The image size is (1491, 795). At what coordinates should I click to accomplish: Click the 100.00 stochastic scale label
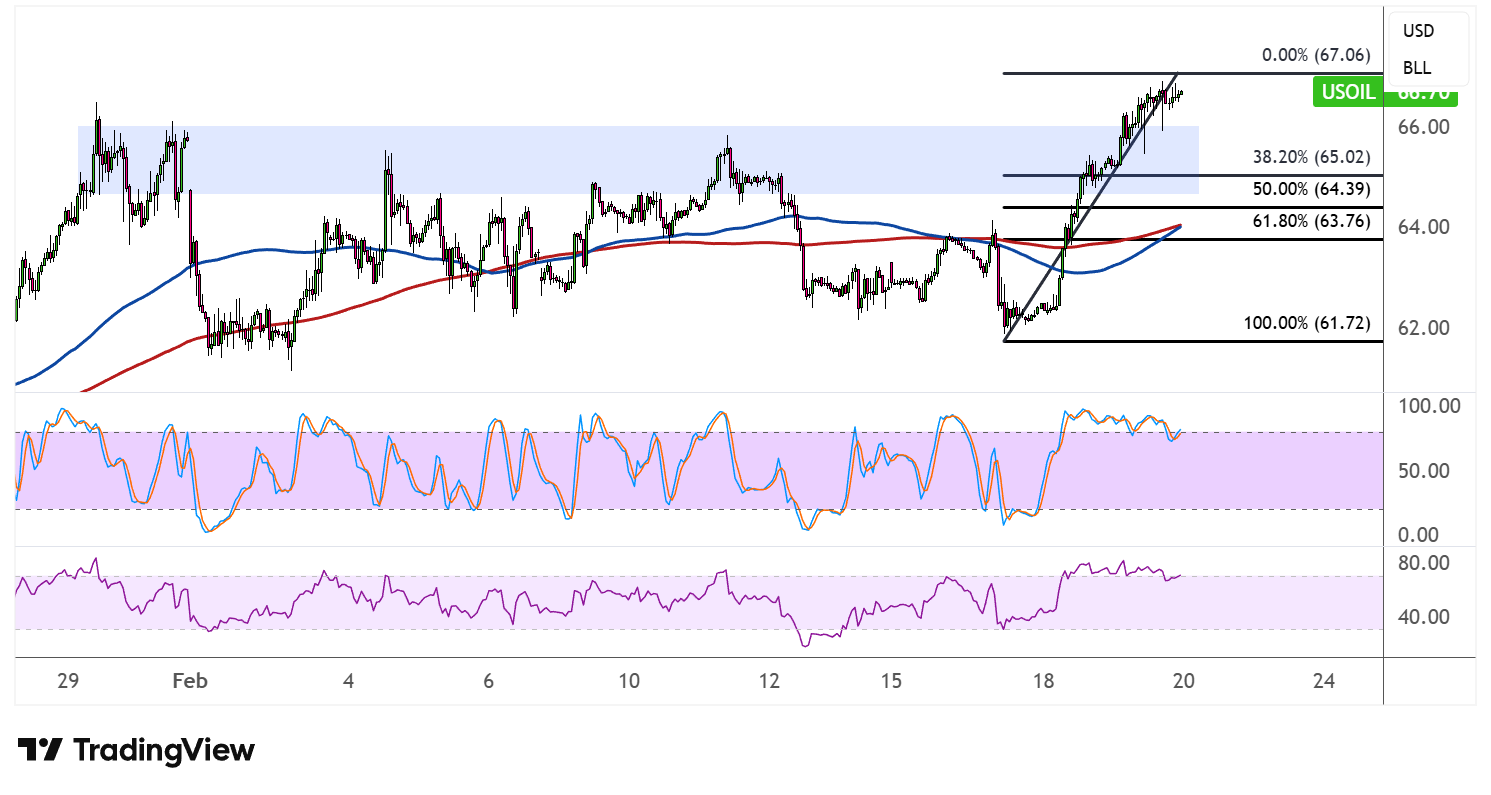[x=1430, y=406]
